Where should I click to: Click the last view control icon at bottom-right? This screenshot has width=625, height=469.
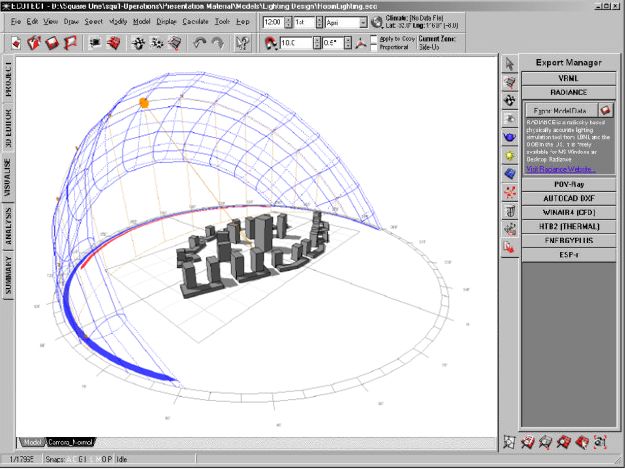[x=600, y=442]
